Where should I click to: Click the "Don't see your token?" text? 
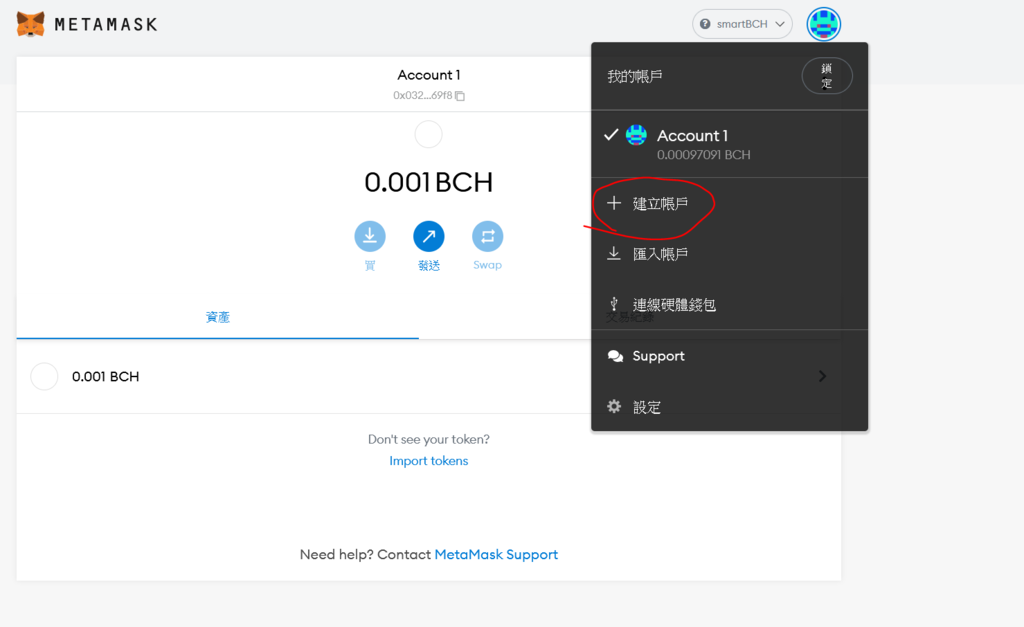[428, 439]
